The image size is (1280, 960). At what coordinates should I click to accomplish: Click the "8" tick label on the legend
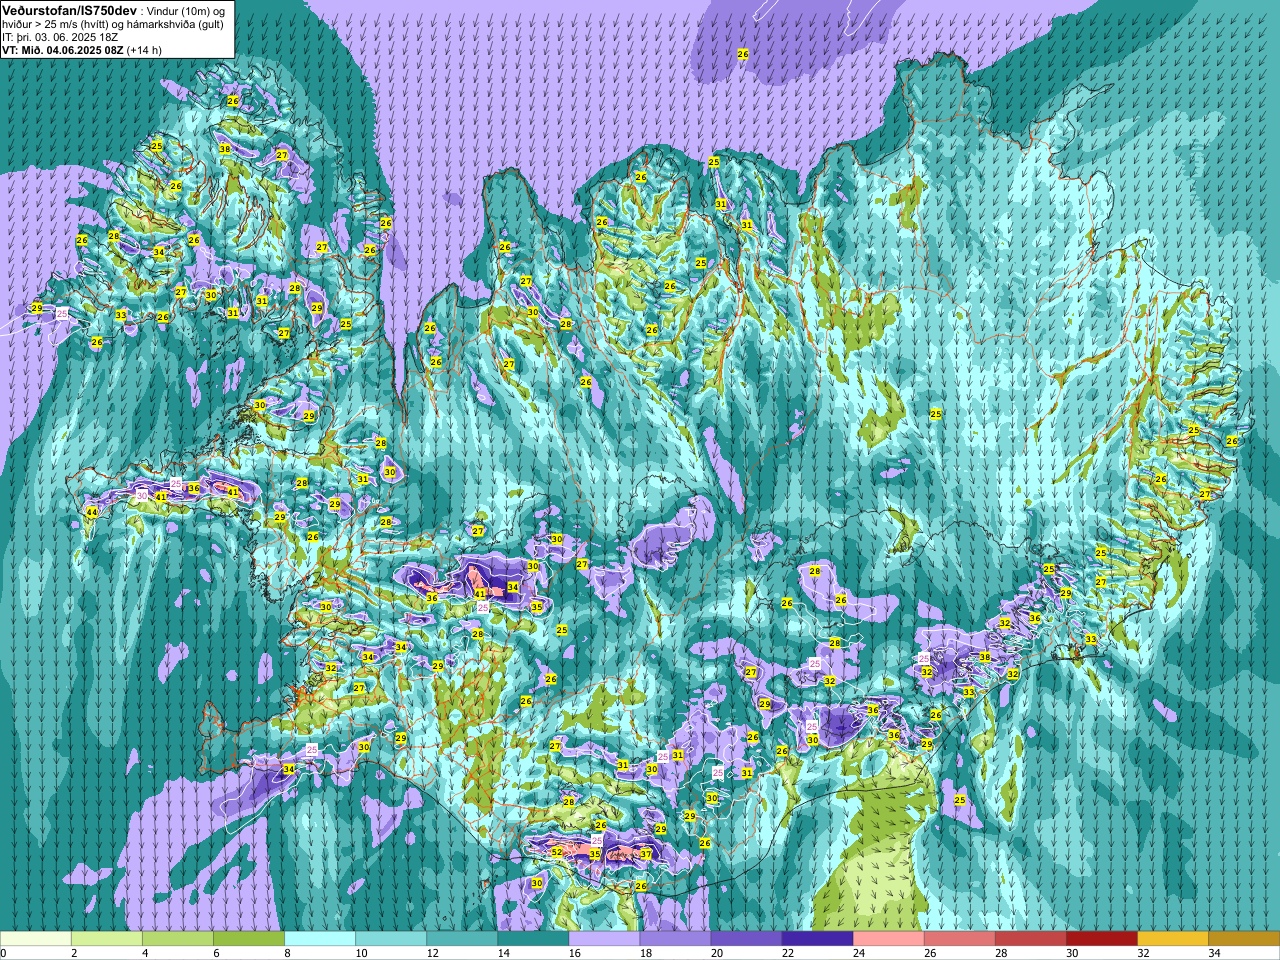[288, 953]
